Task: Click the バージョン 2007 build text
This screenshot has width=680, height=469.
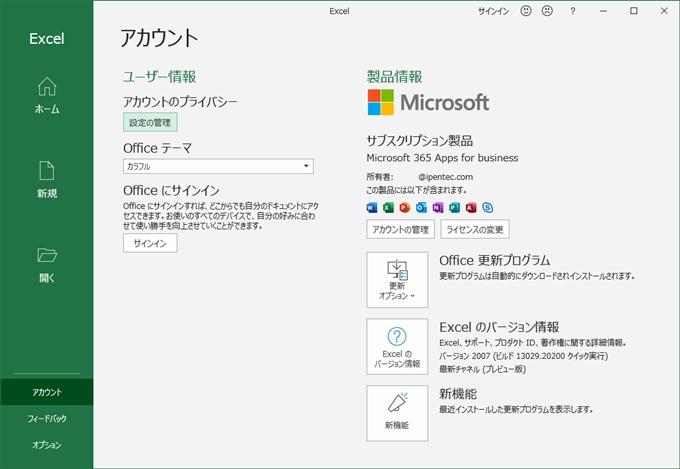Action: (523, 356)
